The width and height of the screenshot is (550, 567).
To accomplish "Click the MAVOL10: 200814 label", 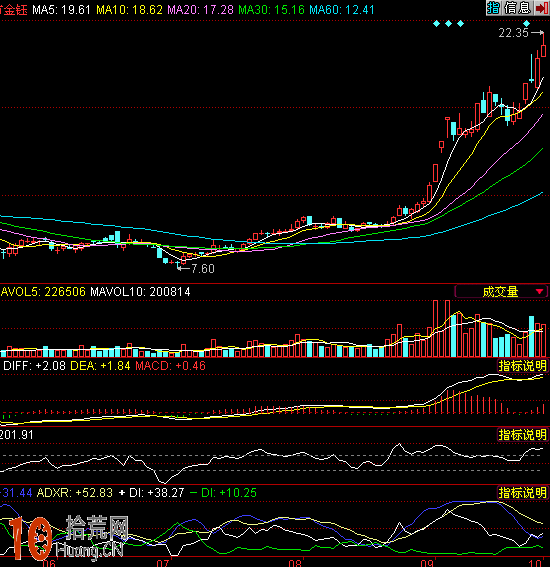I will click(x=140, y=291).
